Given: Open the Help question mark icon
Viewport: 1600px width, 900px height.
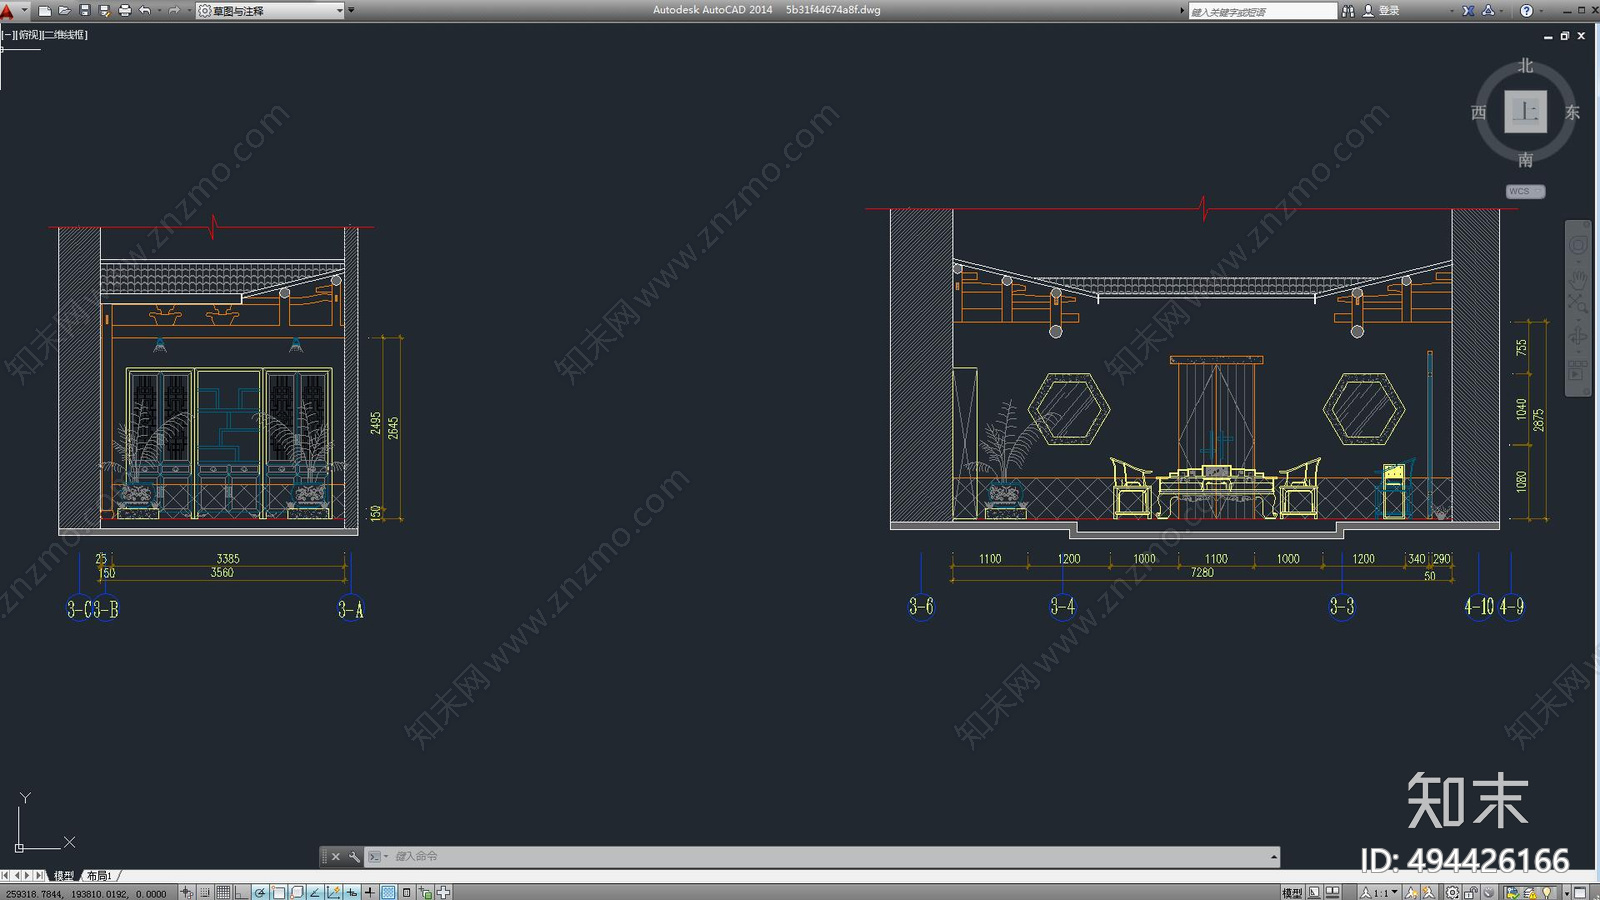Looking at the screenshot, I should click(x=1526, y=11).
